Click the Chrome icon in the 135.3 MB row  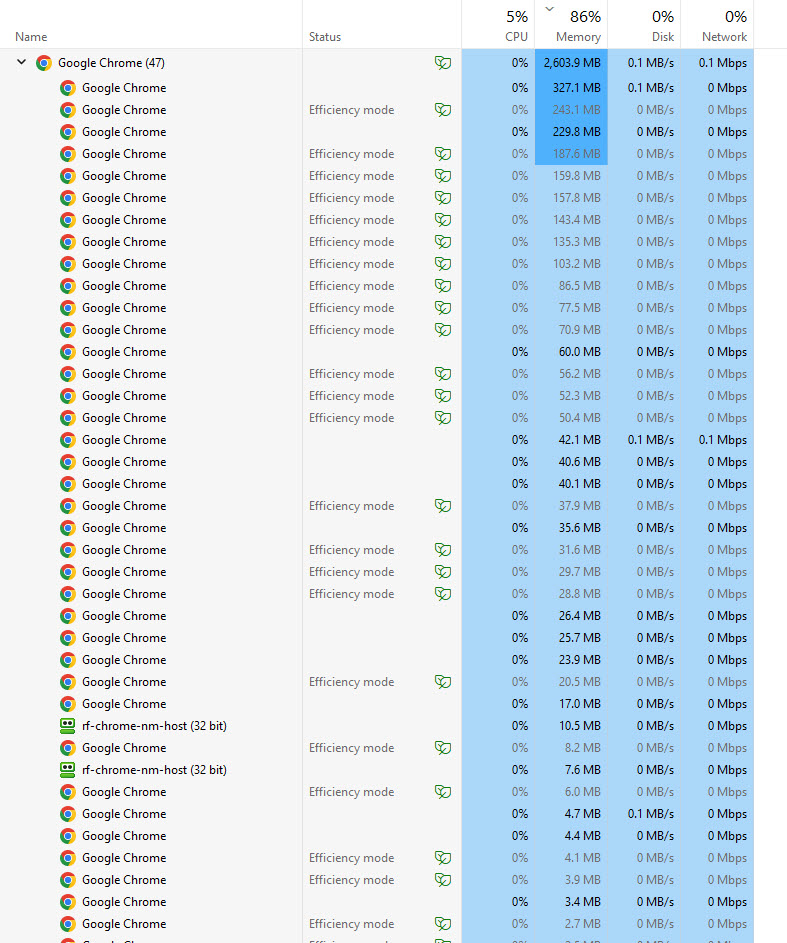(68, 242)
